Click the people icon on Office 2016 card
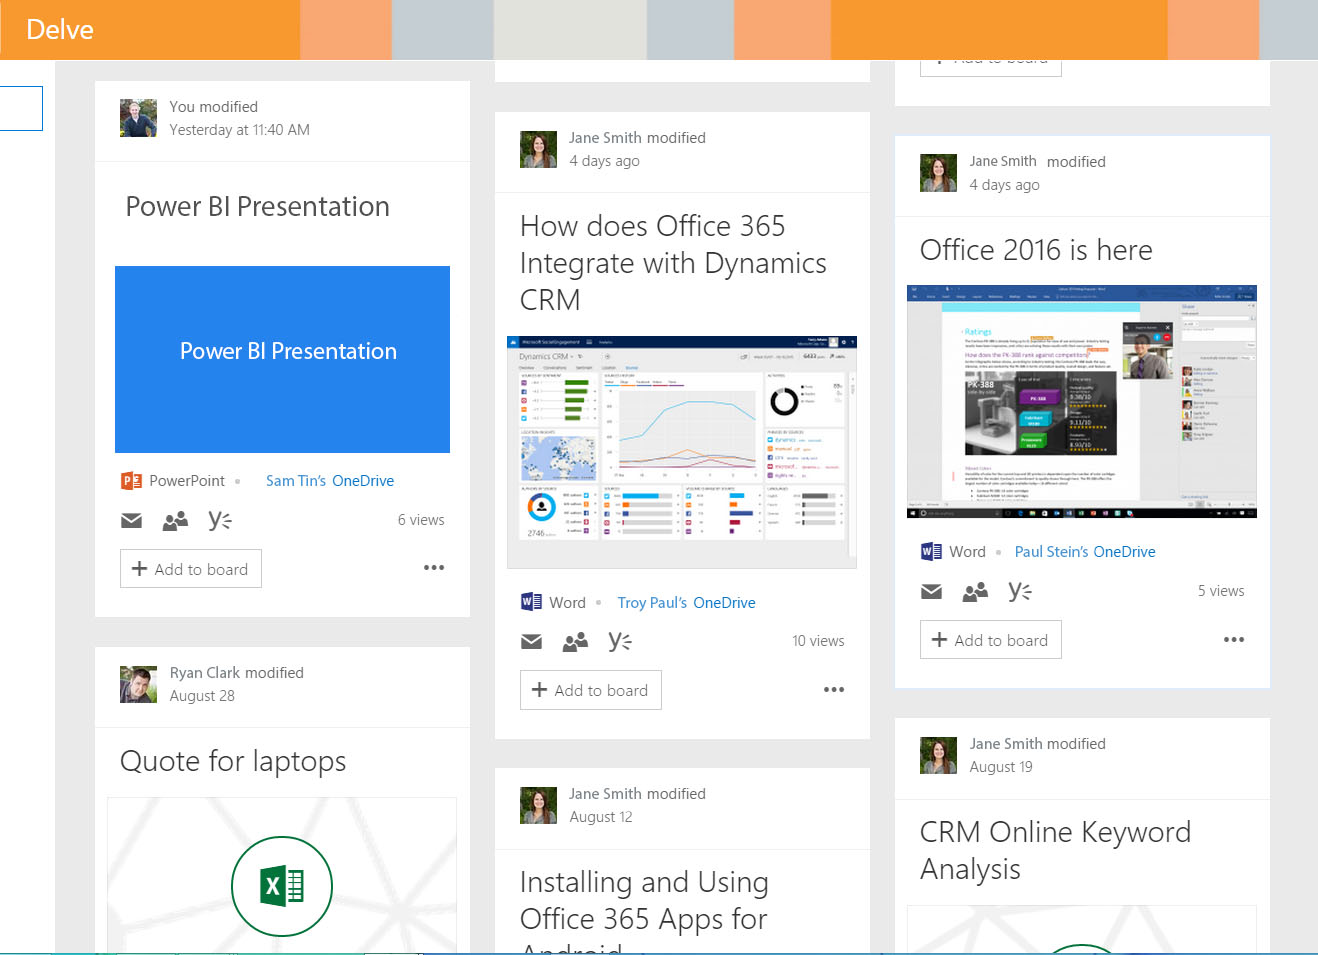The image size is (1318, 955). tap(975, 592)
